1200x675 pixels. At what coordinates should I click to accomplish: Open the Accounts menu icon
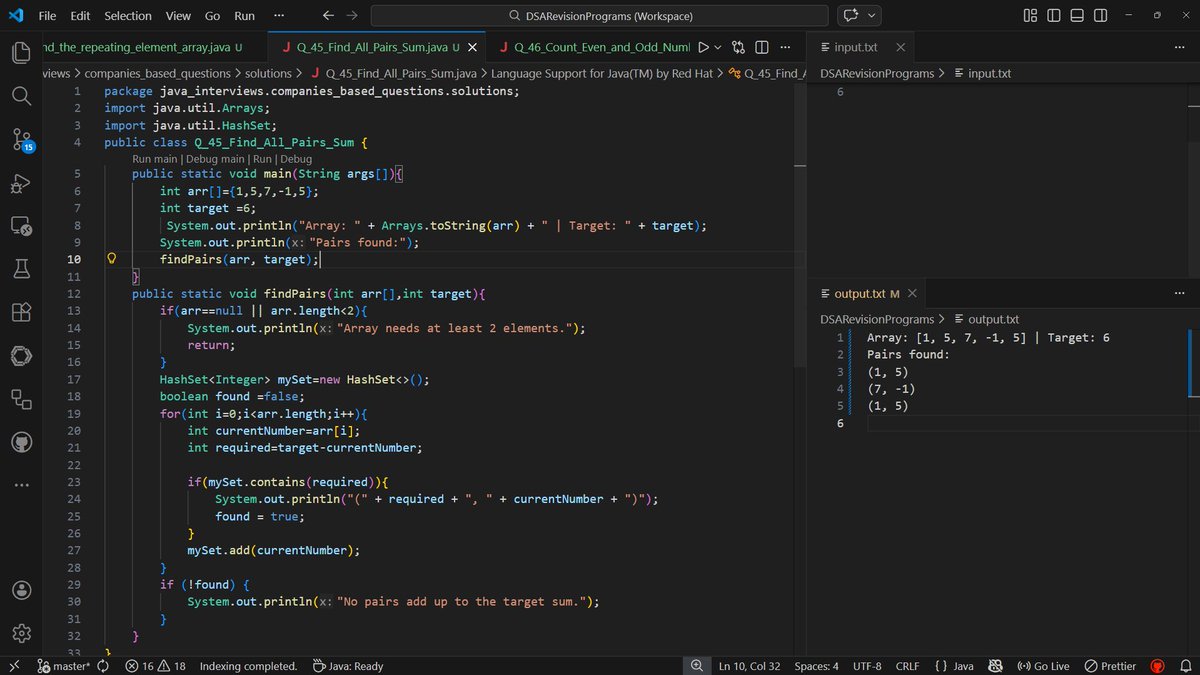[22, 590]
